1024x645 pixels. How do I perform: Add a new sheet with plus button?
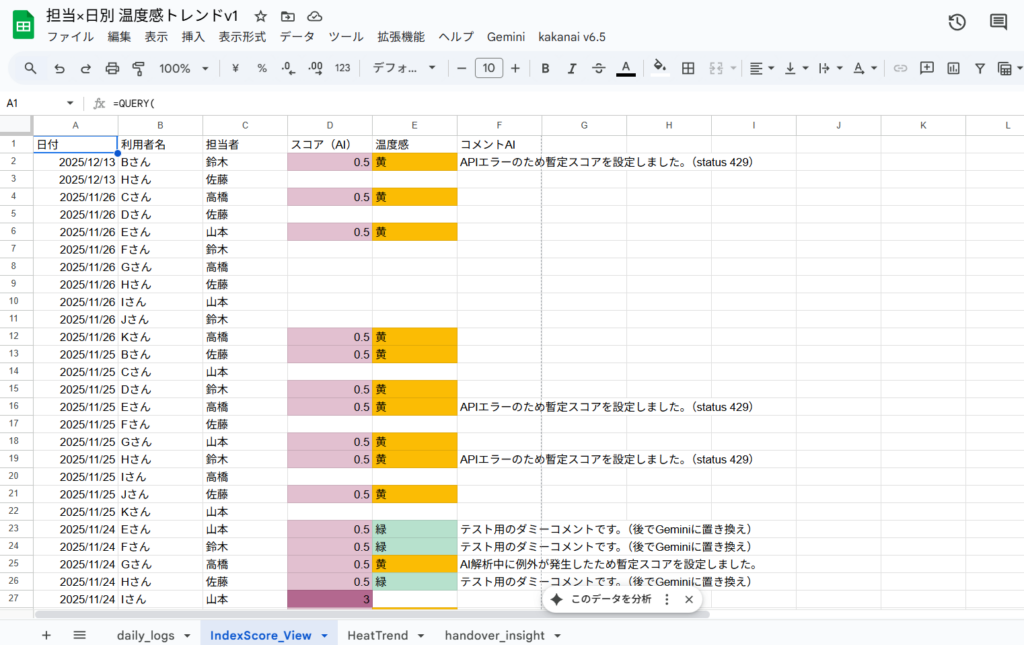coord(46,635)
